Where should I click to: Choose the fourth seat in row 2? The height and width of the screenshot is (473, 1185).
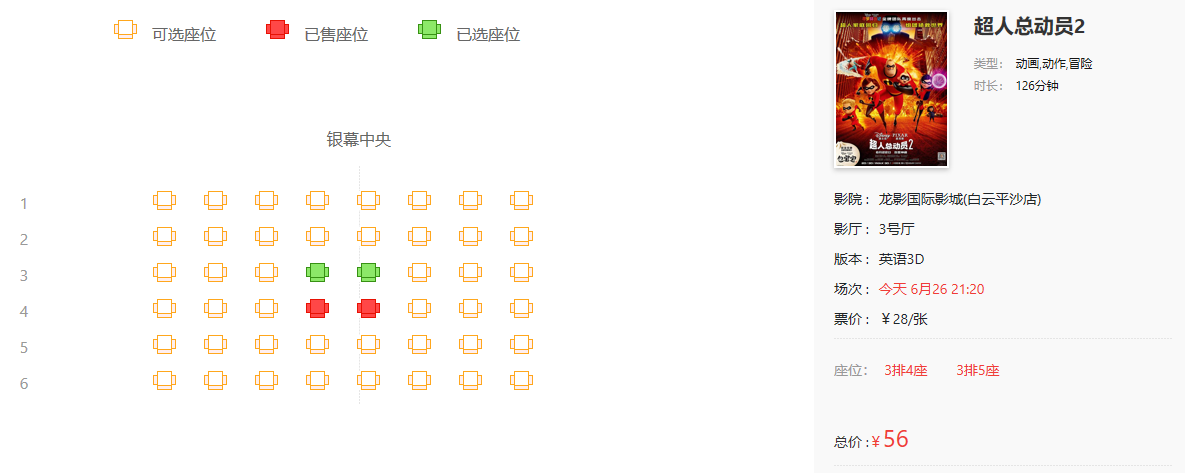tap(317, 236)
